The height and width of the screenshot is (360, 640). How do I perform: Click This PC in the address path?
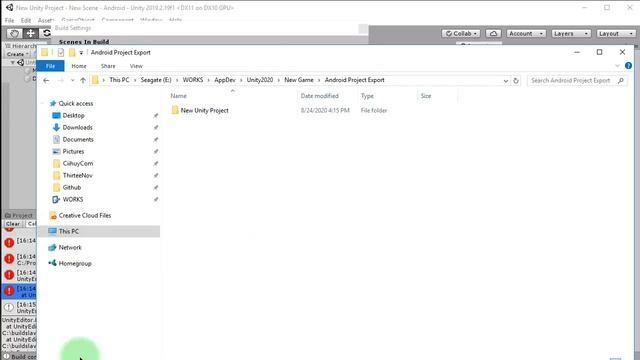pyautogui.click(x=119, y=80)
